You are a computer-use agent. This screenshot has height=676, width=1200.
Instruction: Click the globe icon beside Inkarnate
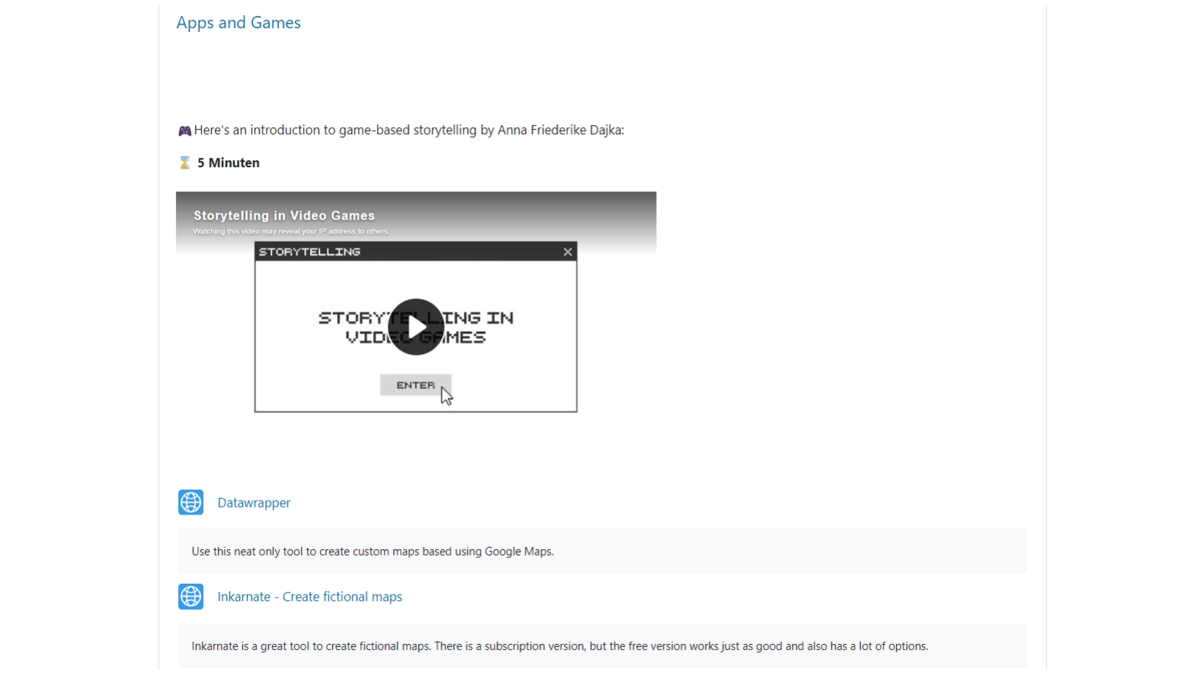click(x=191, y=596)
